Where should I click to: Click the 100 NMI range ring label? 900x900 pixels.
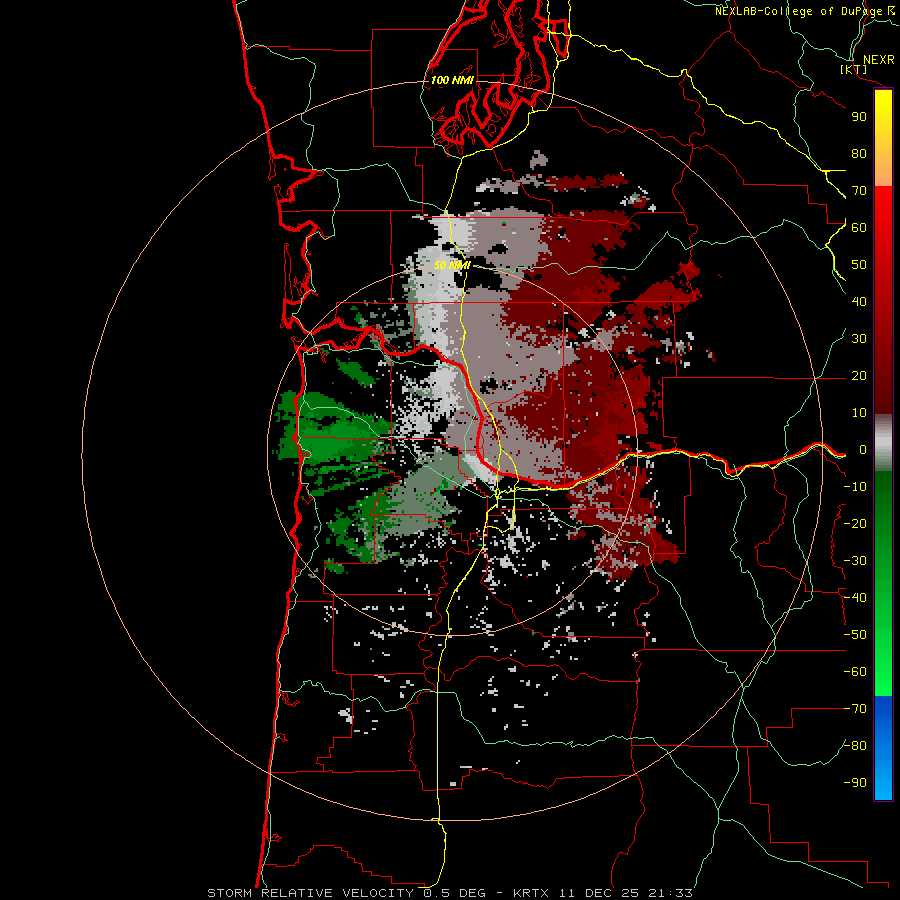[x=452, y=80]
